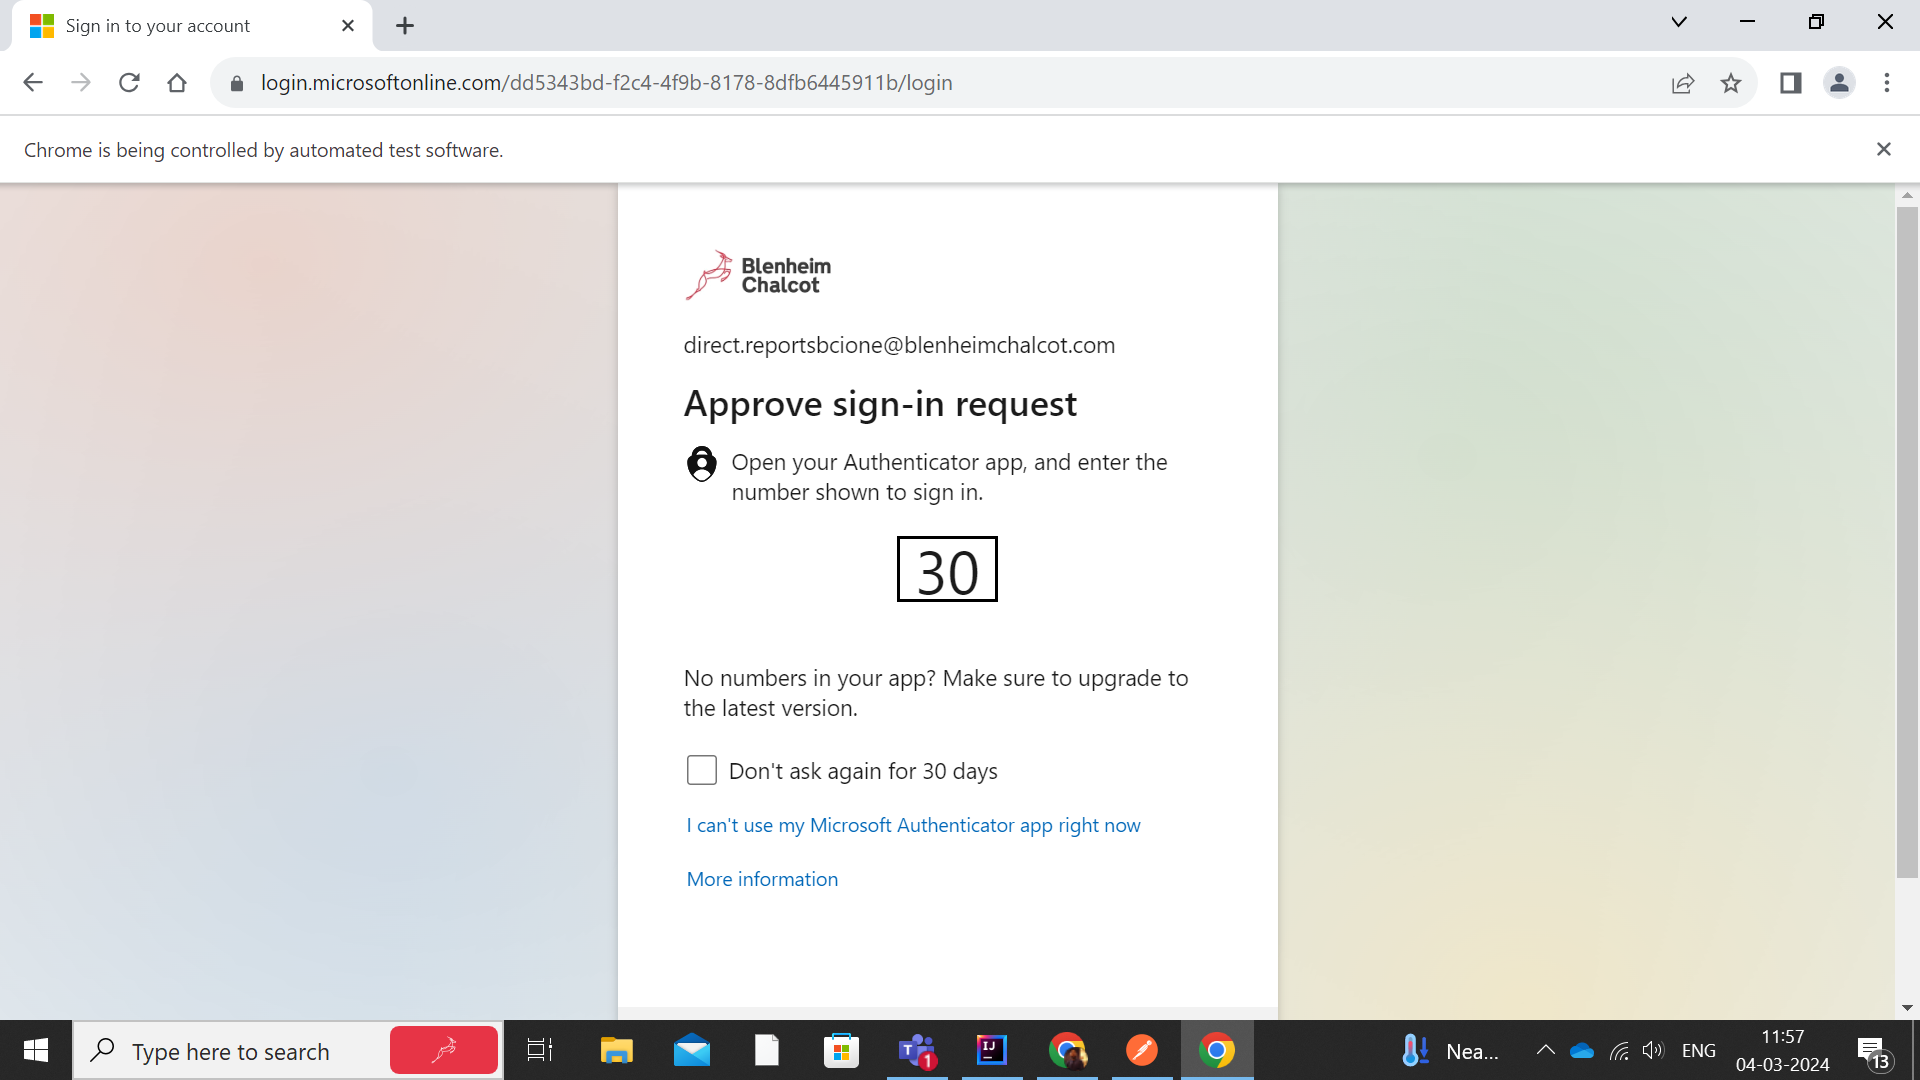Viewport: 1920px width, 1080px height.
Task: Click the share icon in the address bar
Action: [x=1683, y=83]
